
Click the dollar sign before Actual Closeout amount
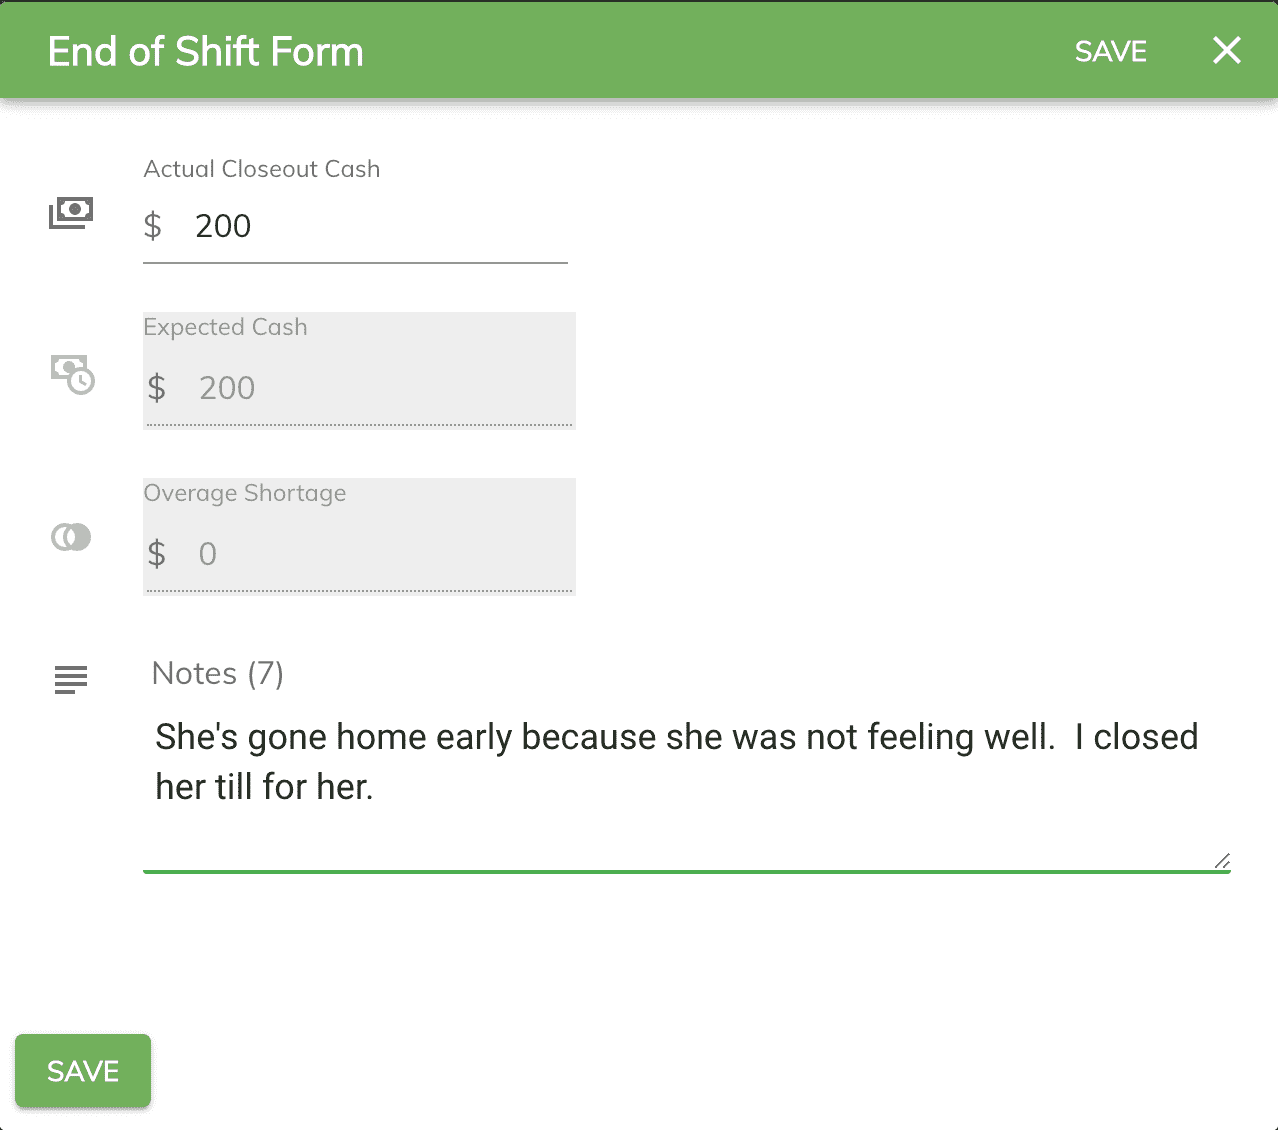[x=153, y=226]
